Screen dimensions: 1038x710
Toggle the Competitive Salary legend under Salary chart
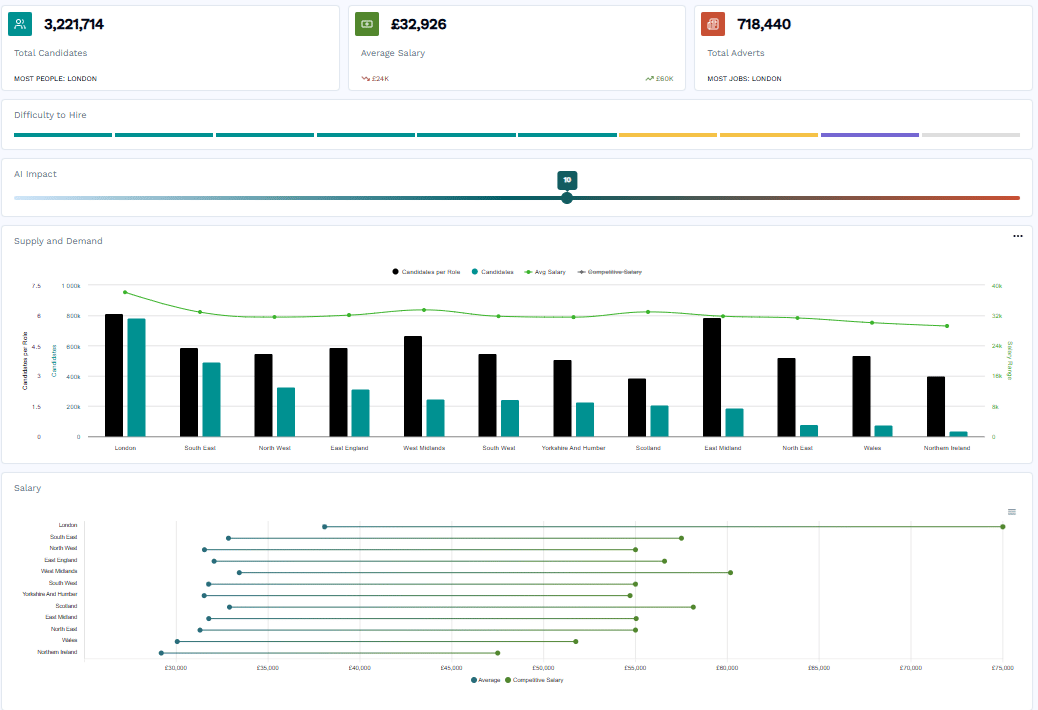tap(537, 679)
